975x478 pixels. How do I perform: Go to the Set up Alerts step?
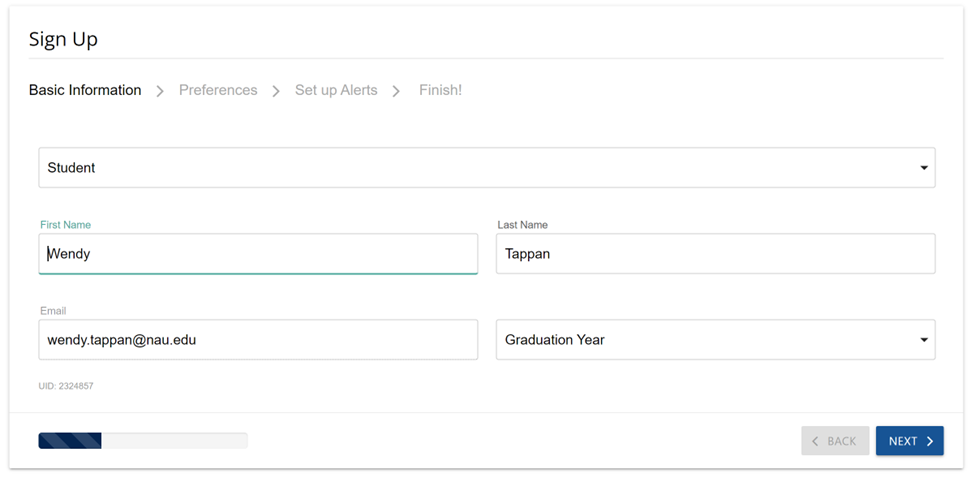click(336, 90)
